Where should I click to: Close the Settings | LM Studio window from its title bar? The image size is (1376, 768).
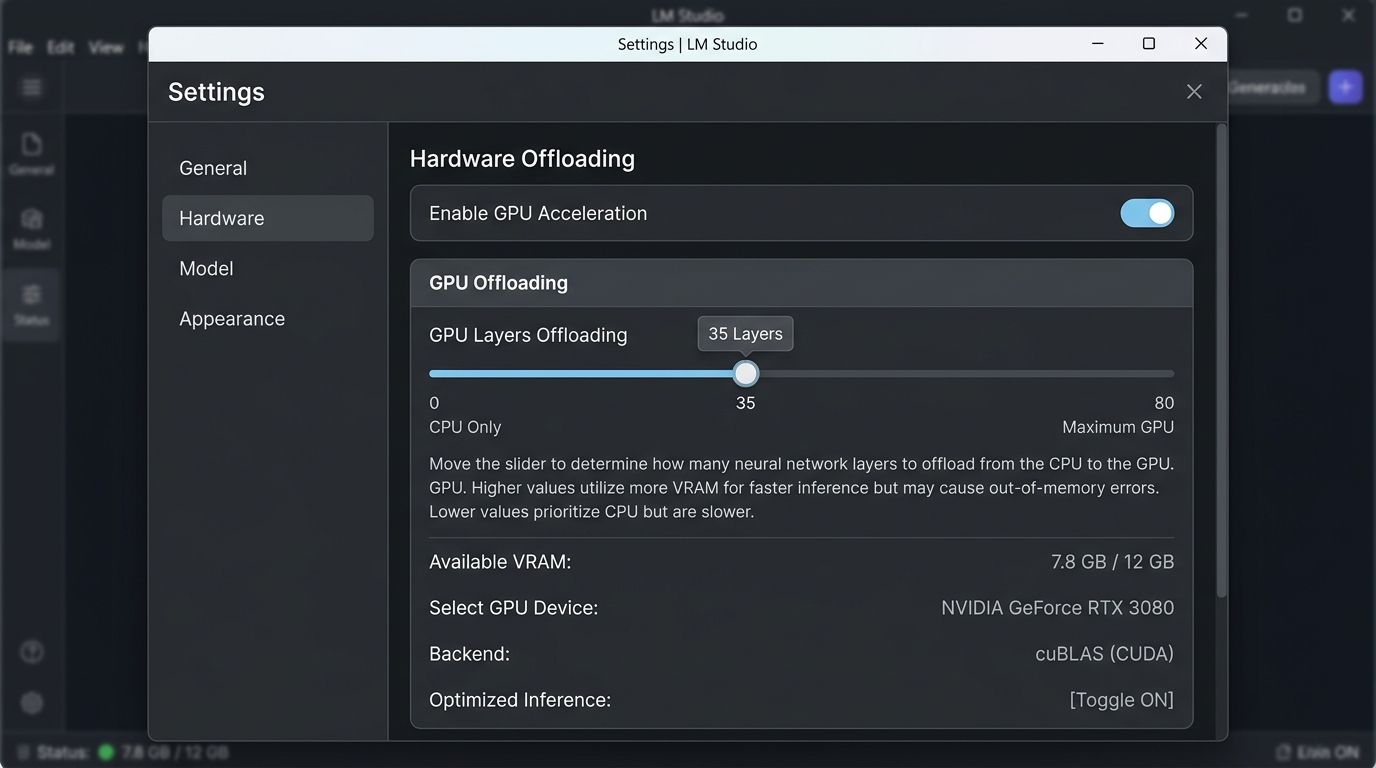click(x=1201, y=44)
